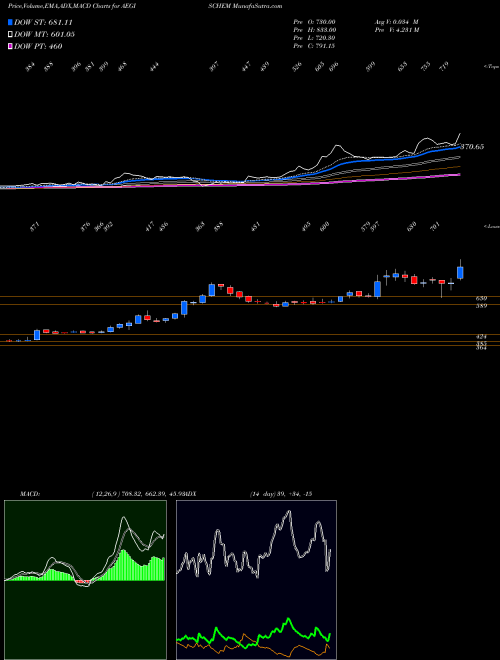The height and width of the screenshot is (660, 500).
Task: Click the white DOW MT legend swatch
Action: [x=11, y=34]
